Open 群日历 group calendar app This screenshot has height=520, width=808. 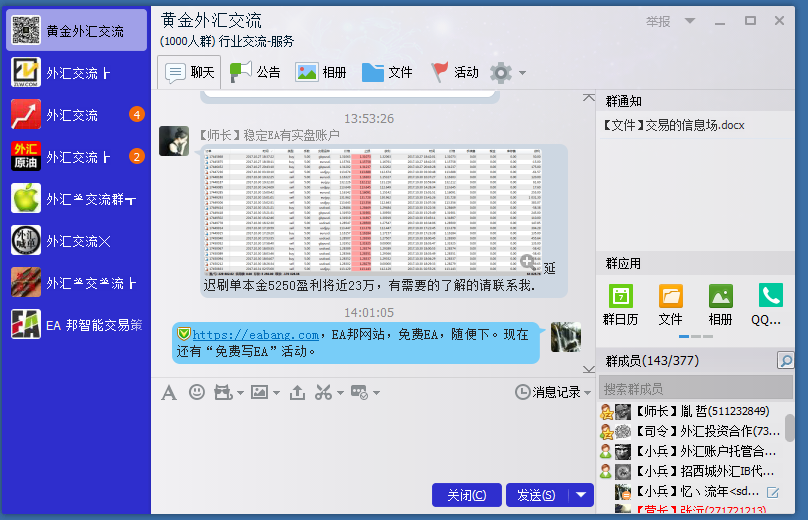click(x=620, y=304)
